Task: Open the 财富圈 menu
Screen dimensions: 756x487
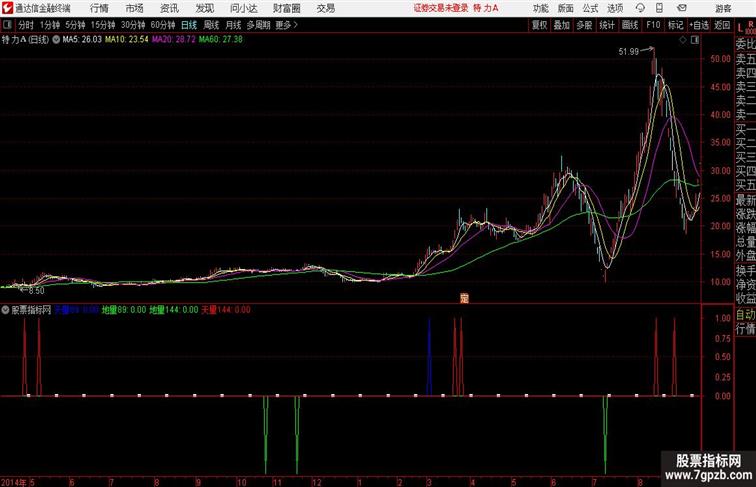Action: click(x=287, y=8)
